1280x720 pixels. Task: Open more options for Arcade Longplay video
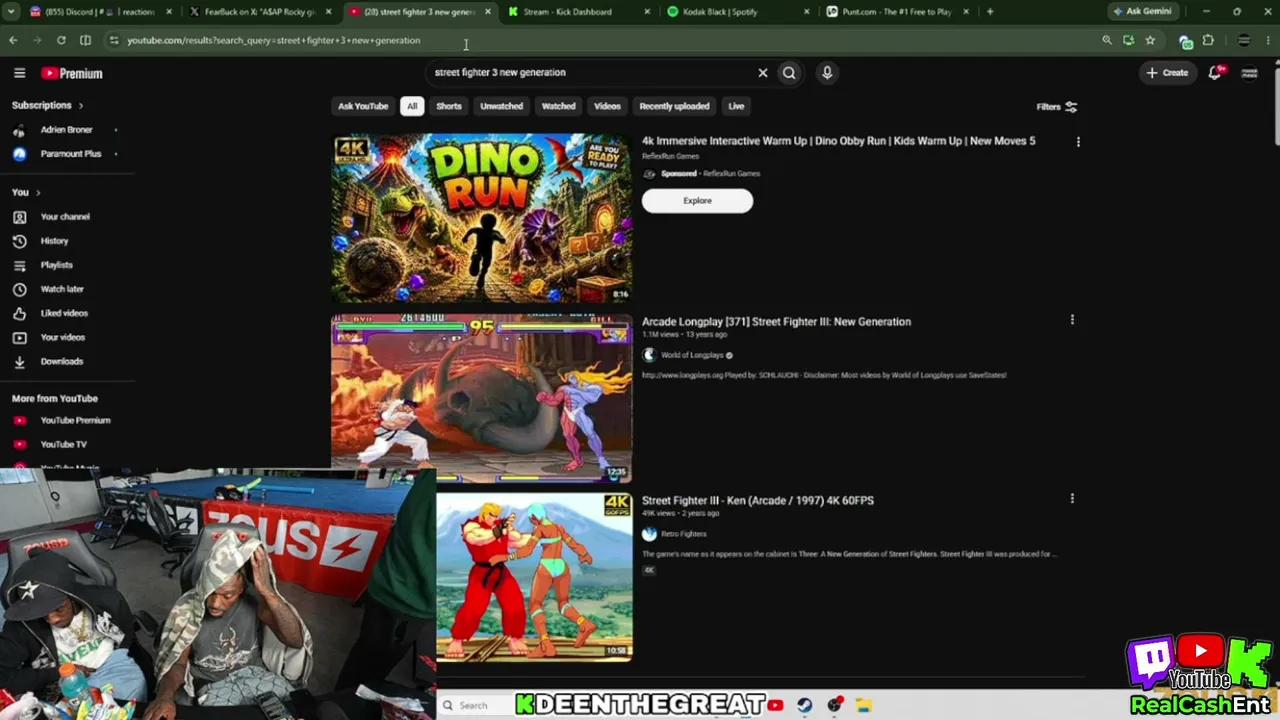[x=1072, y=320]
